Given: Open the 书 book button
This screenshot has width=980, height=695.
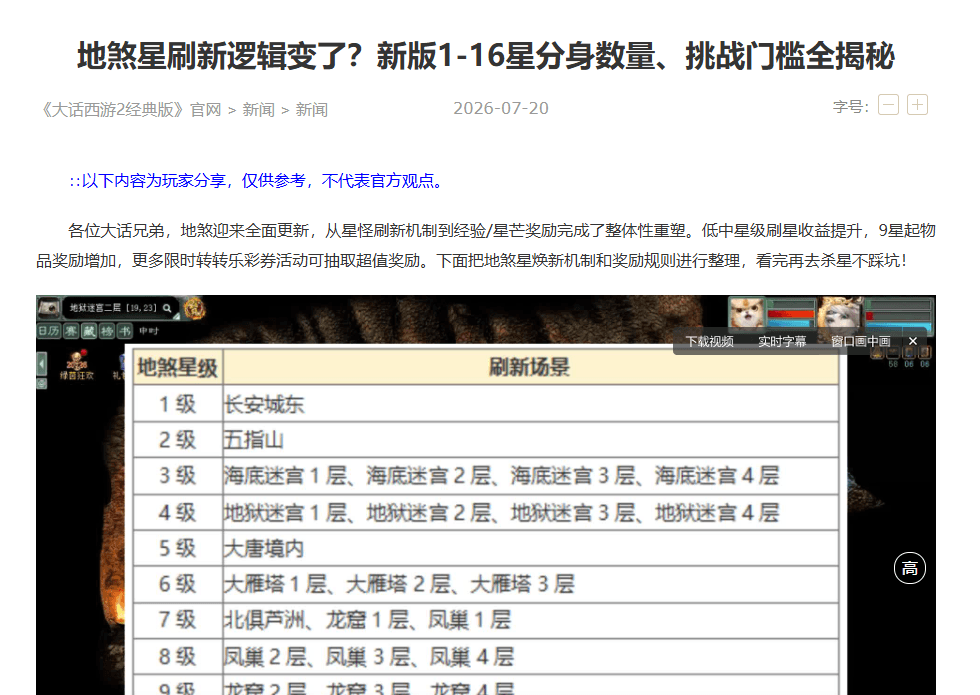Looking at the screenshot, I should pyautogui.click(x=125, y=331).
